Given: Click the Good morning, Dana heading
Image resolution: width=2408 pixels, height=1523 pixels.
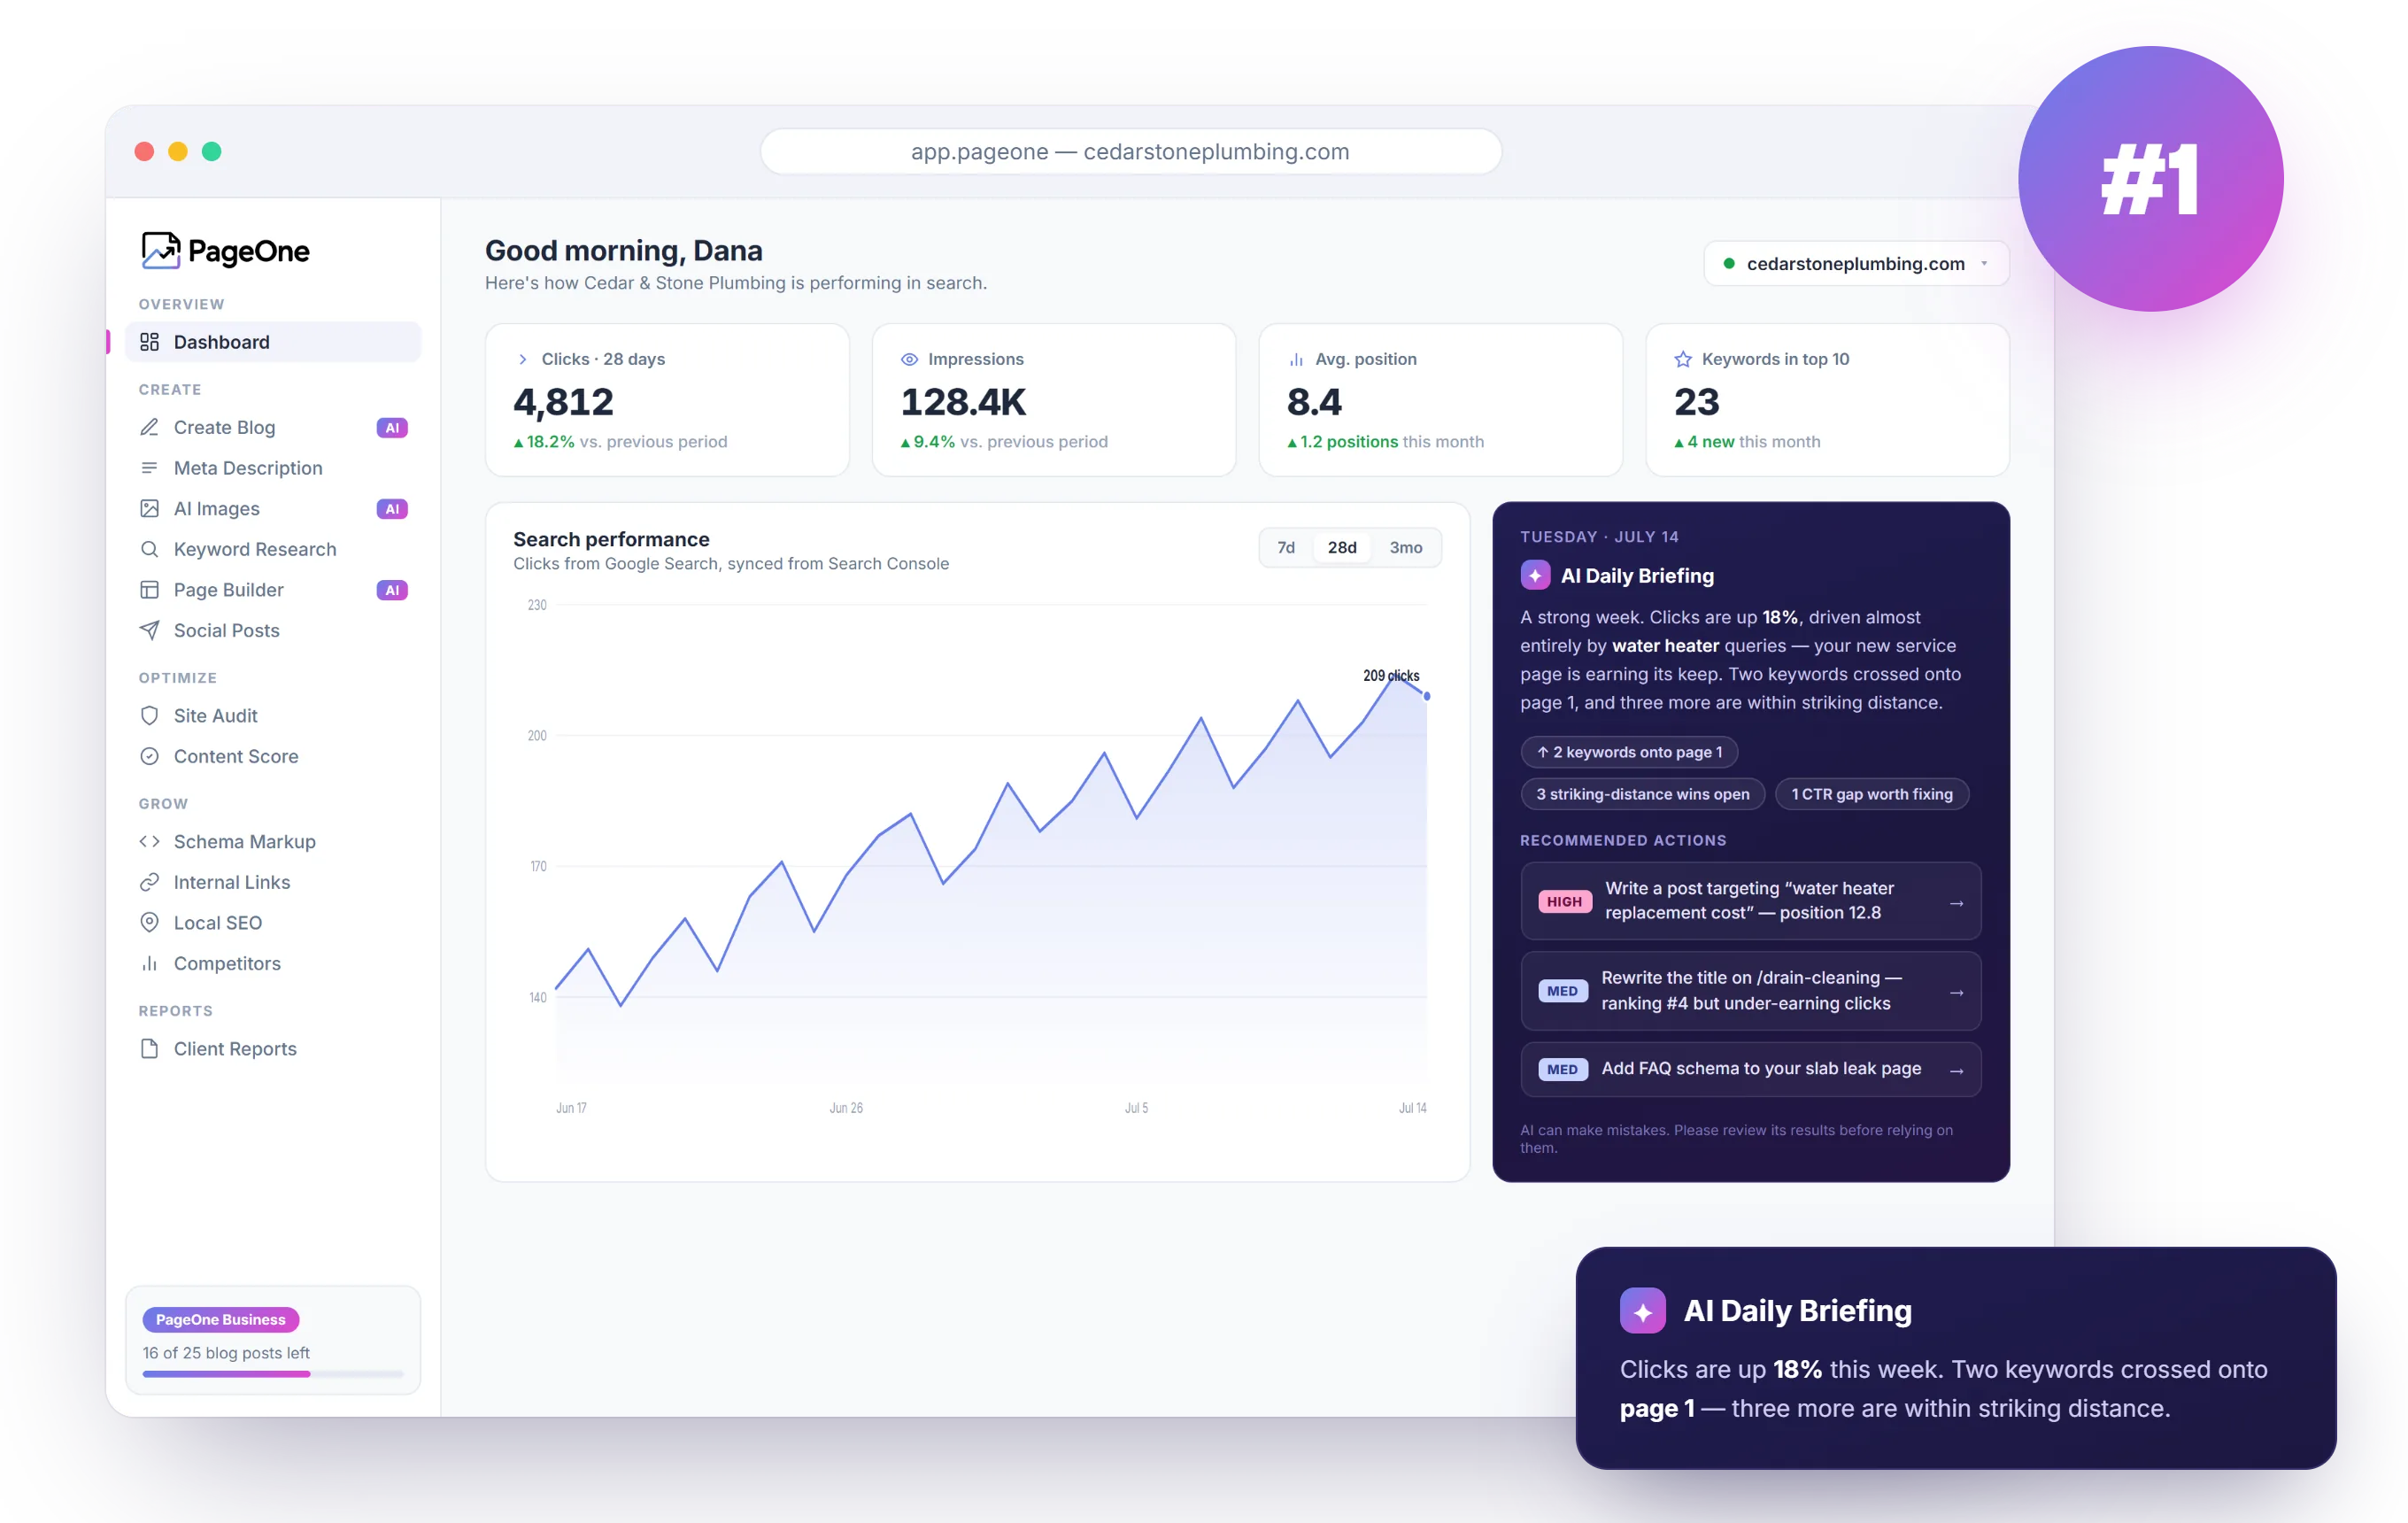Looking at the screenshot, I should [x=623, y=250].
